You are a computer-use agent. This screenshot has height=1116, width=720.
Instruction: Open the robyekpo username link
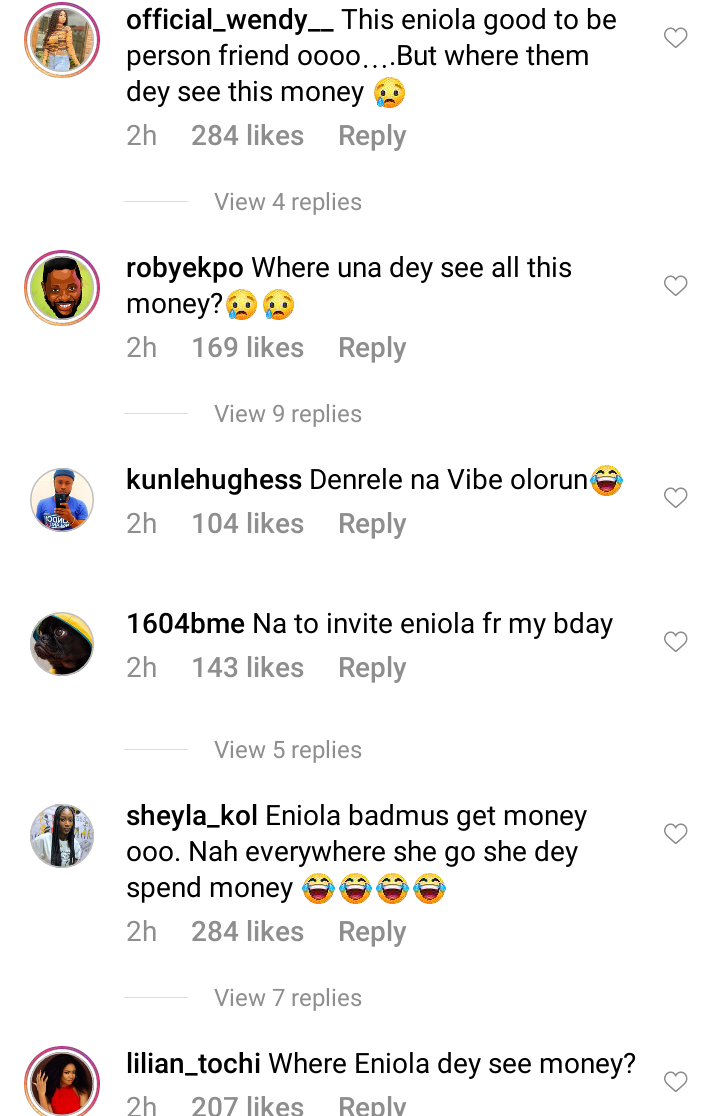tap(185, 268)
